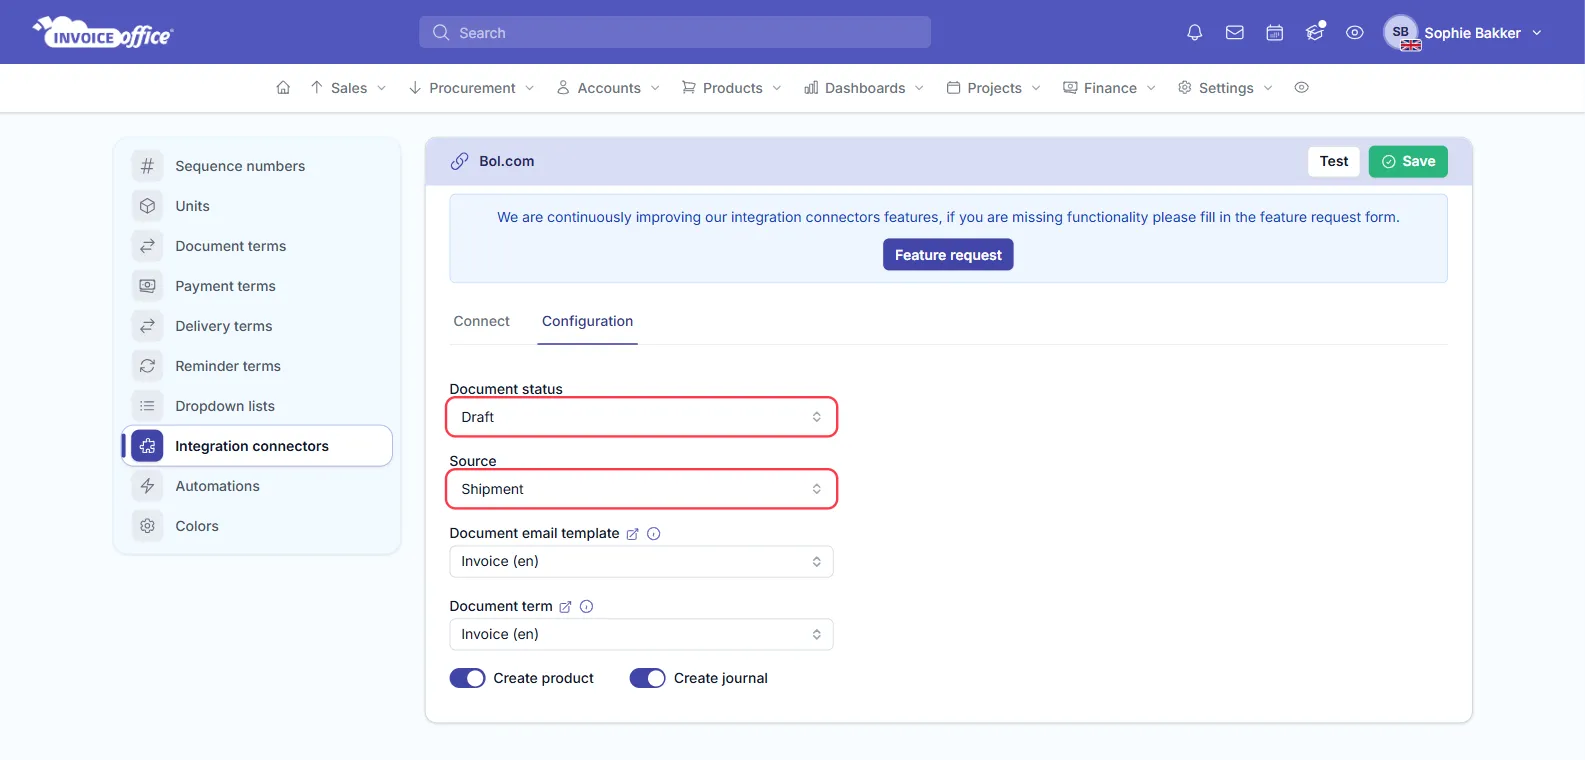Open the Document email template dropdown
Image resolution: width=1585 pixels, height=760 pixels.
point(641,562)
